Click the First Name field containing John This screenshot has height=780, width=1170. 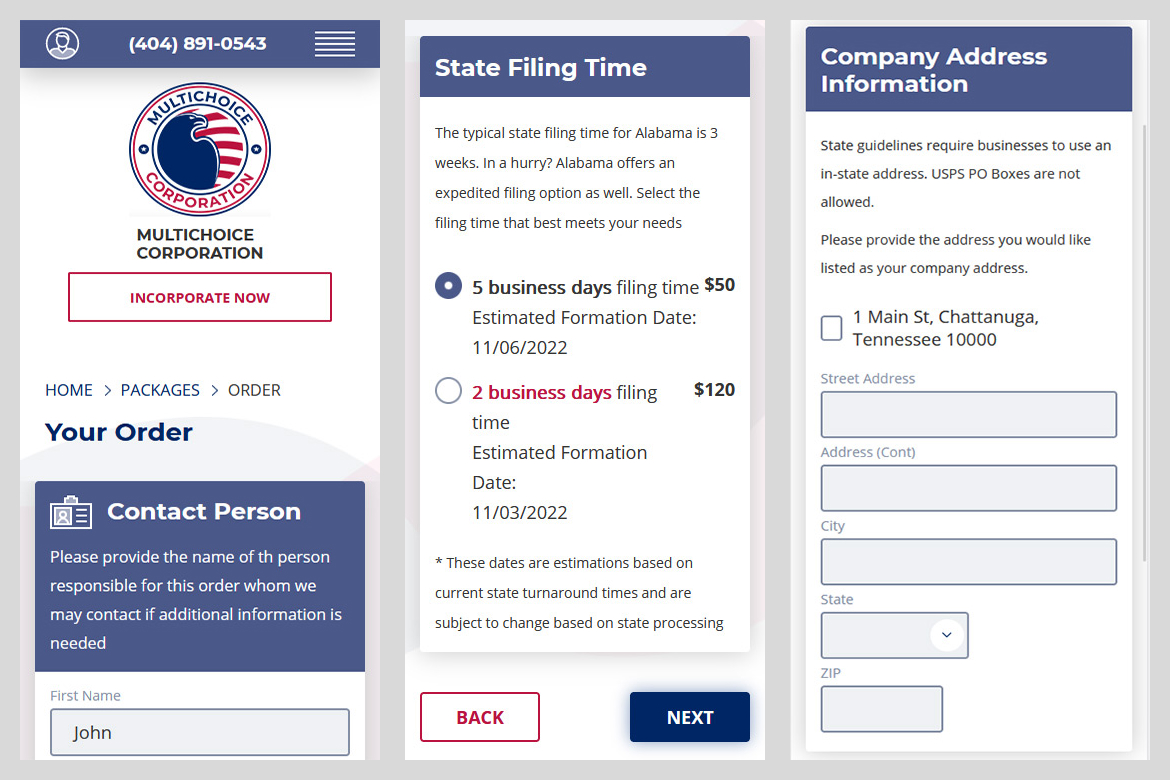pyautogui.click(x=200, y=732)
